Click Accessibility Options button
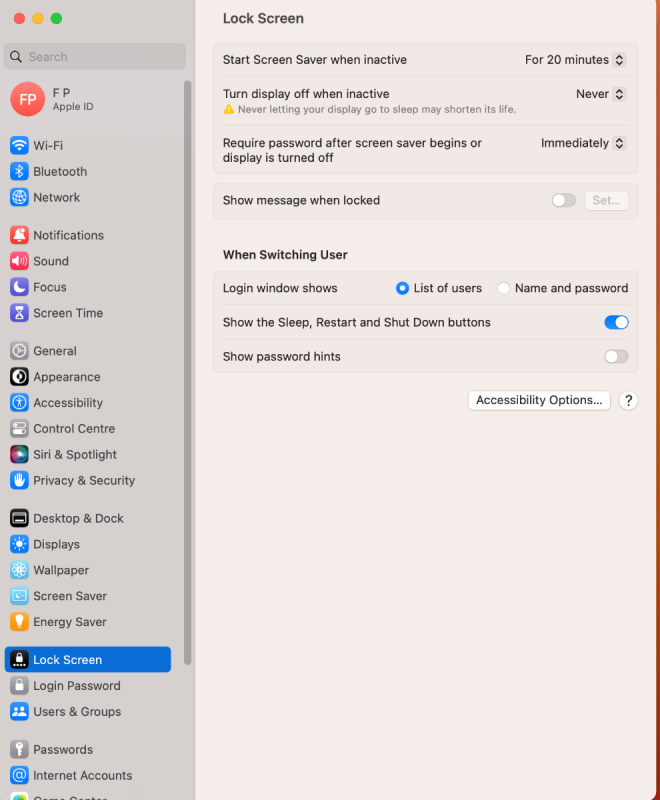 (x=539, y=400)
